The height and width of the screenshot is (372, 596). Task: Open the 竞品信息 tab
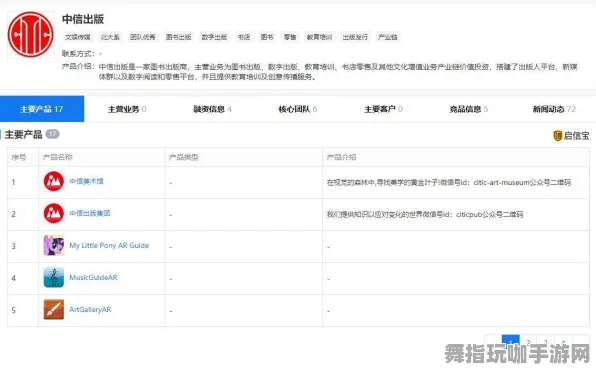pos(468,109)
